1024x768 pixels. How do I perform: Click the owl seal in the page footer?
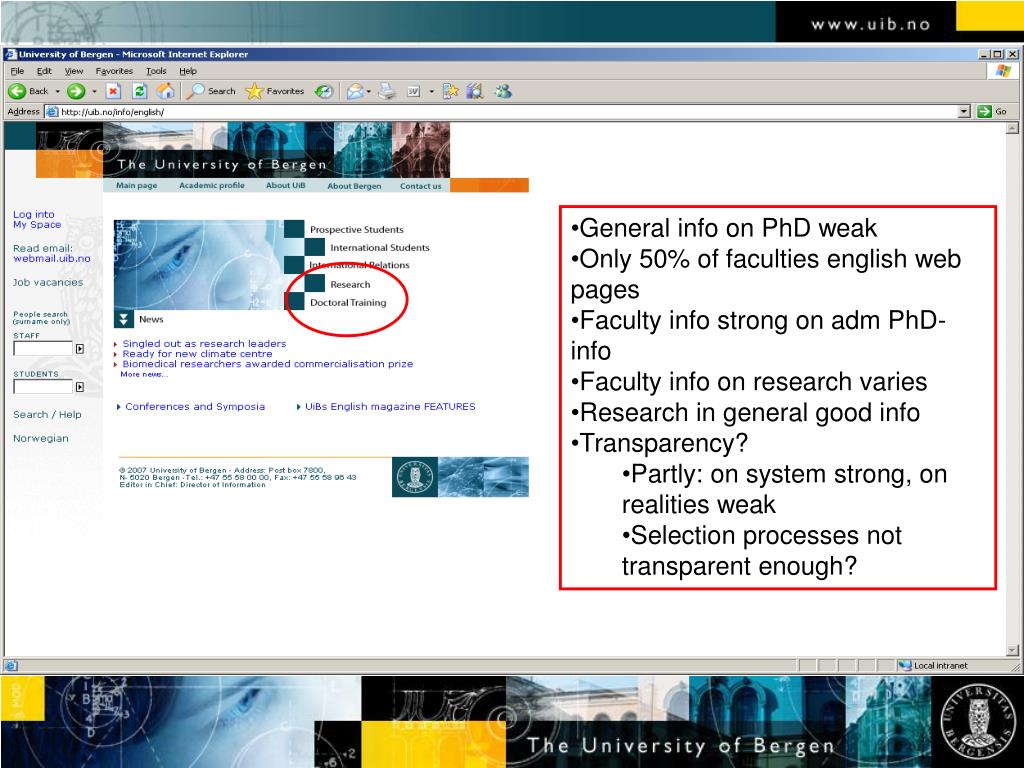(415, 477)
